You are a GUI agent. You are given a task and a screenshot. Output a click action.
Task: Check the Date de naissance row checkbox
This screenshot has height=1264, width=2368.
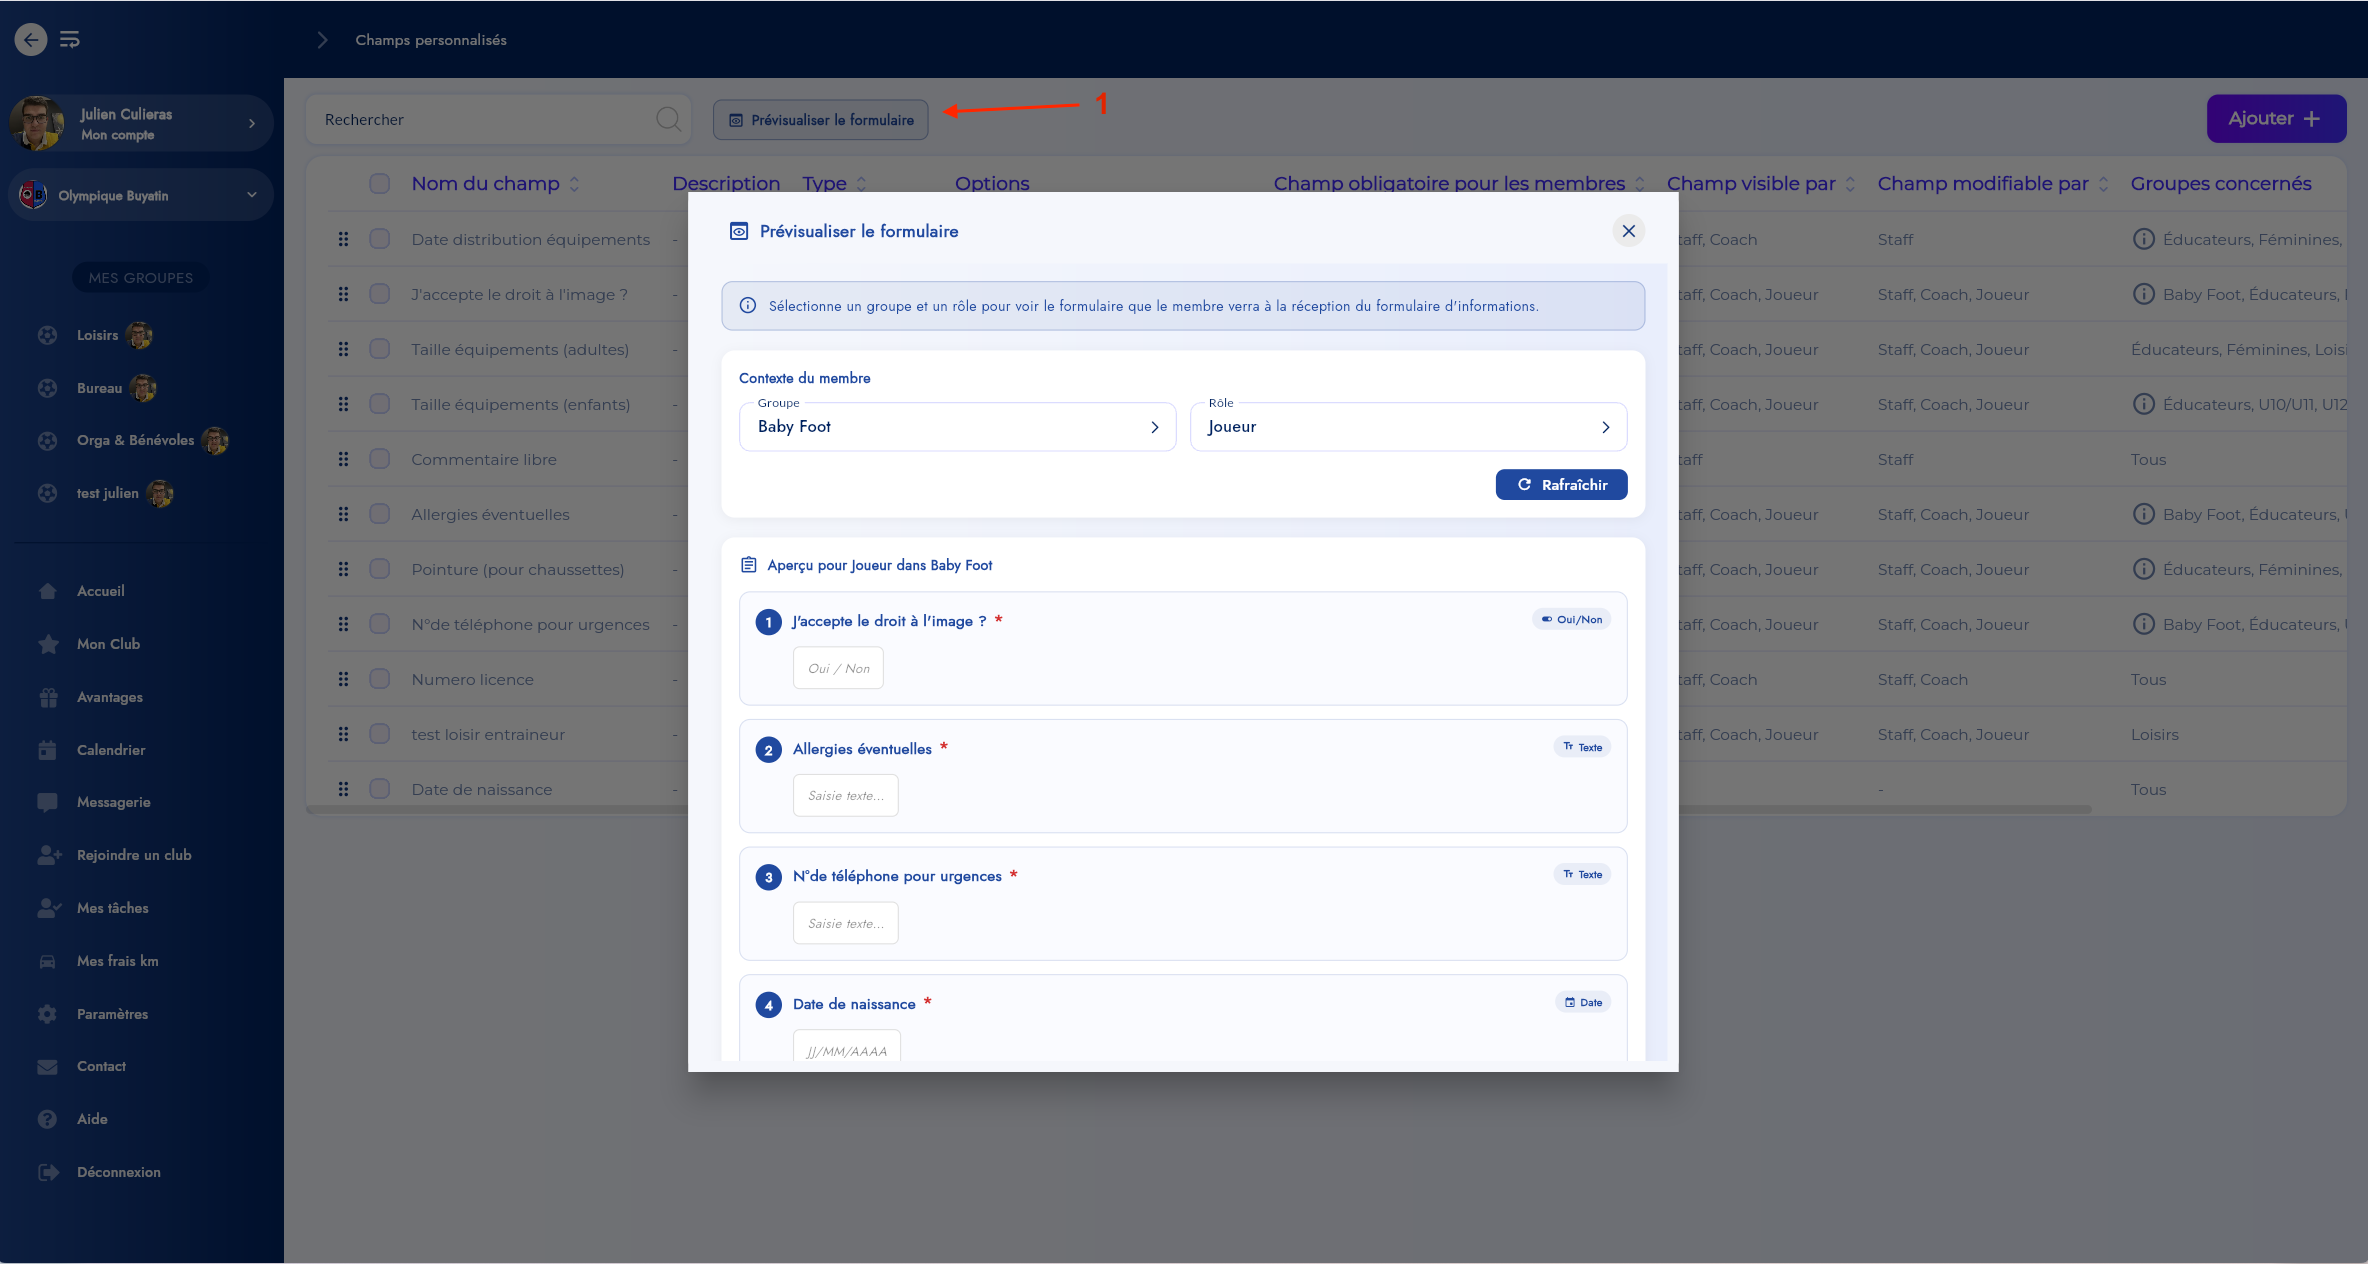(379, 789)
